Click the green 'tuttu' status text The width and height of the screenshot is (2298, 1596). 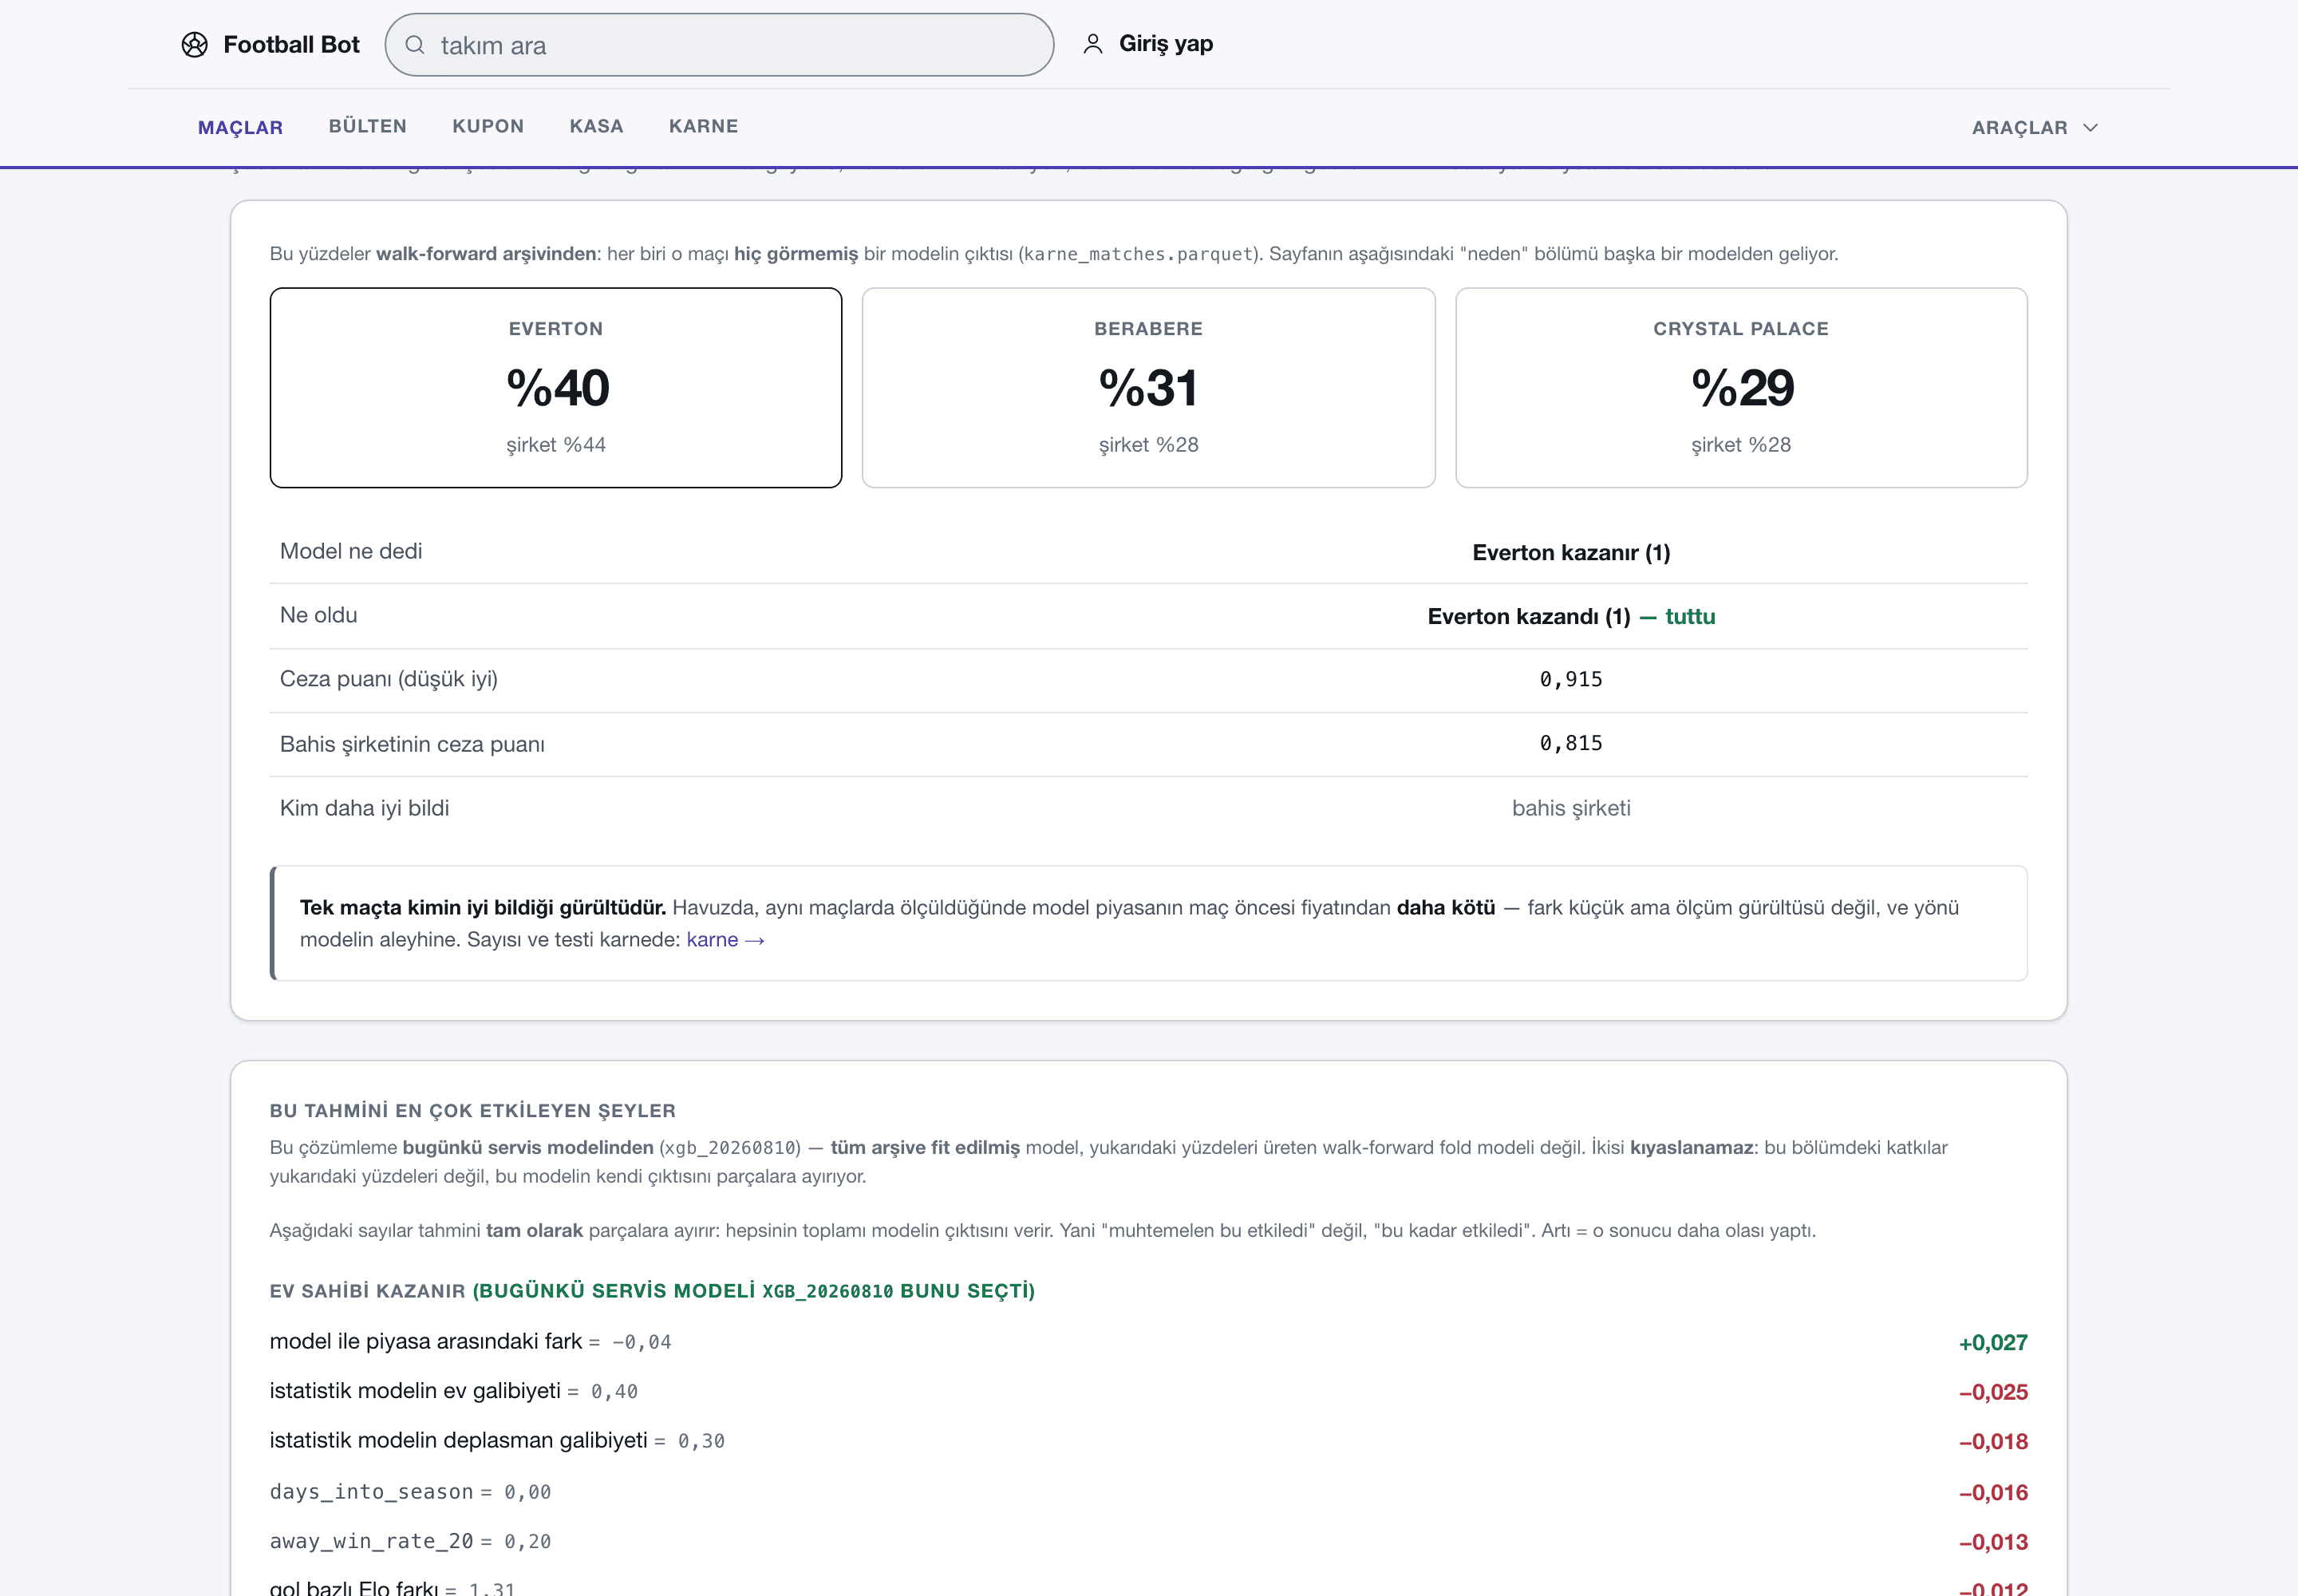pos(1690,616)
